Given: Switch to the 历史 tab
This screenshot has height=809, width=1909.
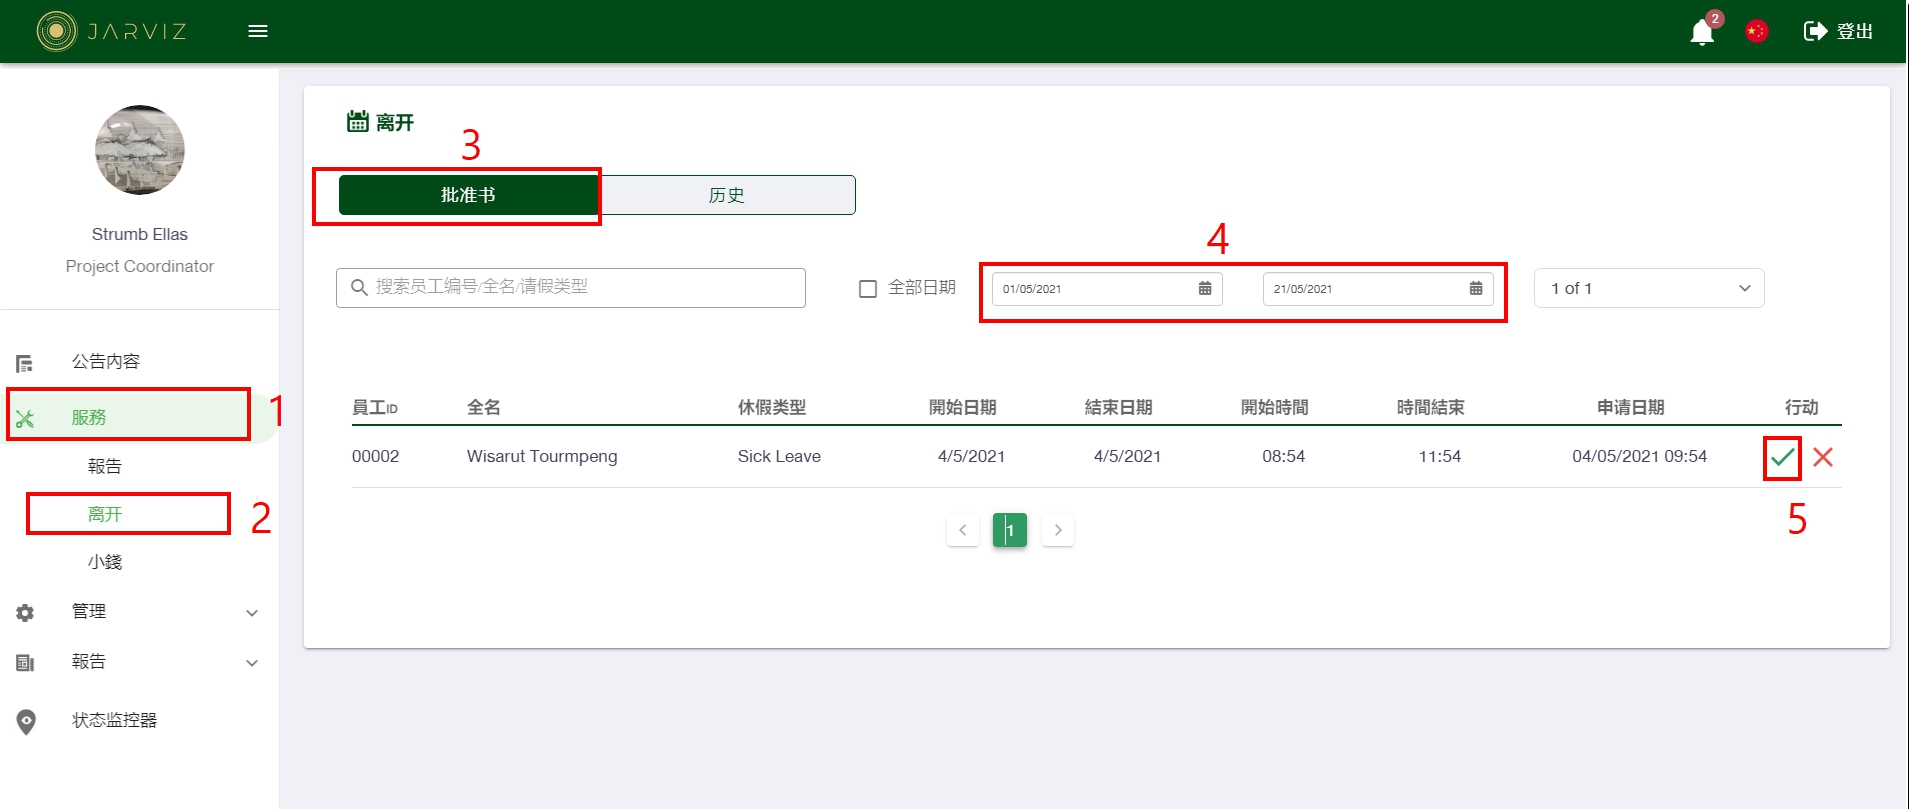Looking at the screenshot, I should click(x=727, y=195).
